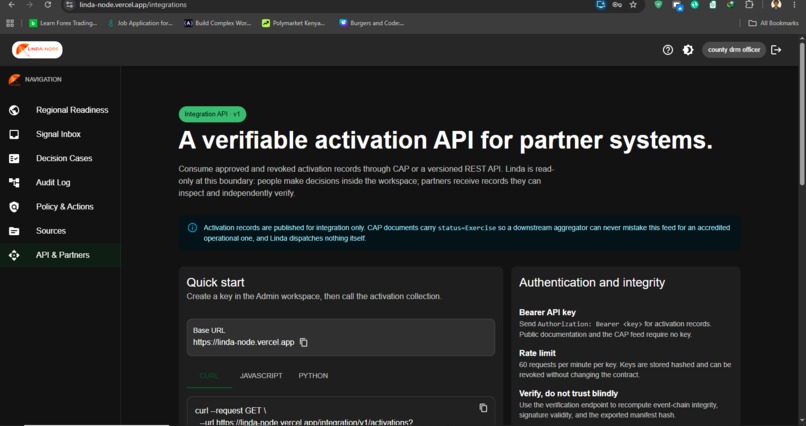Open the Decision Cases checklist icon

[x=14, y=158]
